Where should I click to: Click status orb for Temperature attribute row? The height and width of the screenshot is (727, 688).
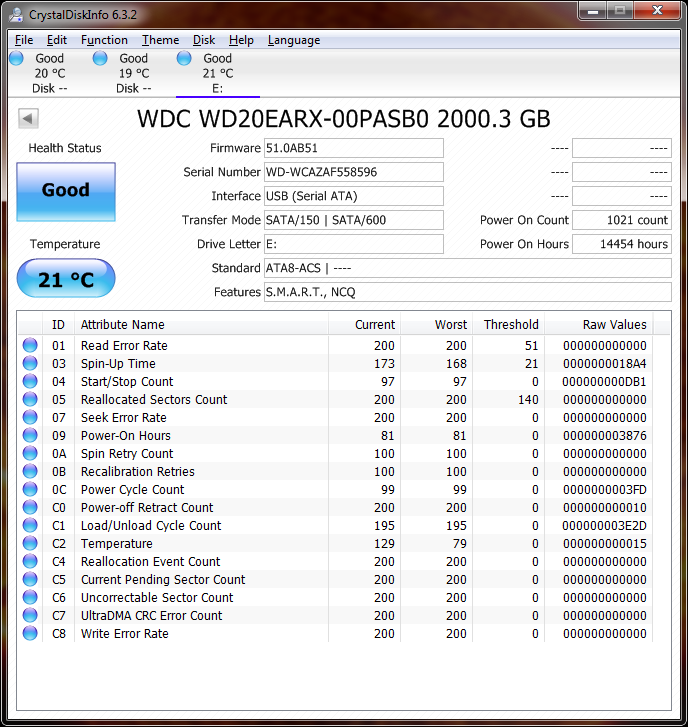(x=30, y=543)
